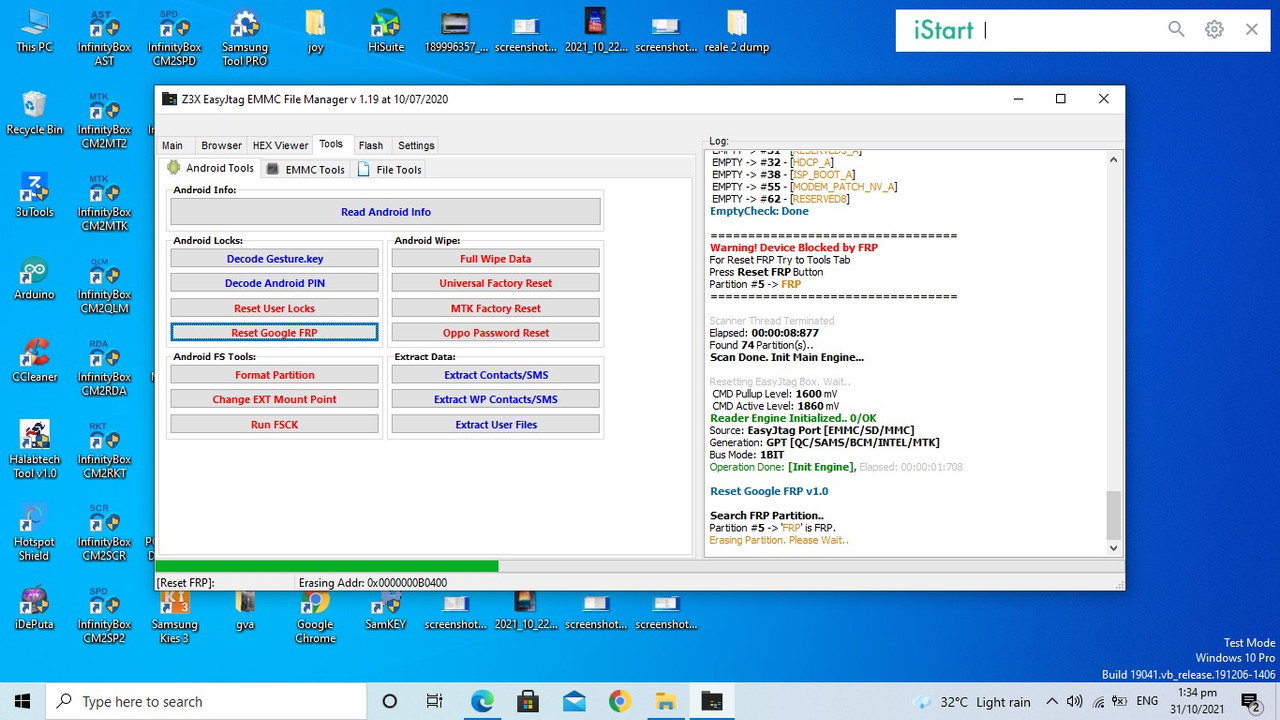The width and height of the screenshot is (1280, 720).
Task: Click into the iStart search field
Action: (x=1070, y=30)
